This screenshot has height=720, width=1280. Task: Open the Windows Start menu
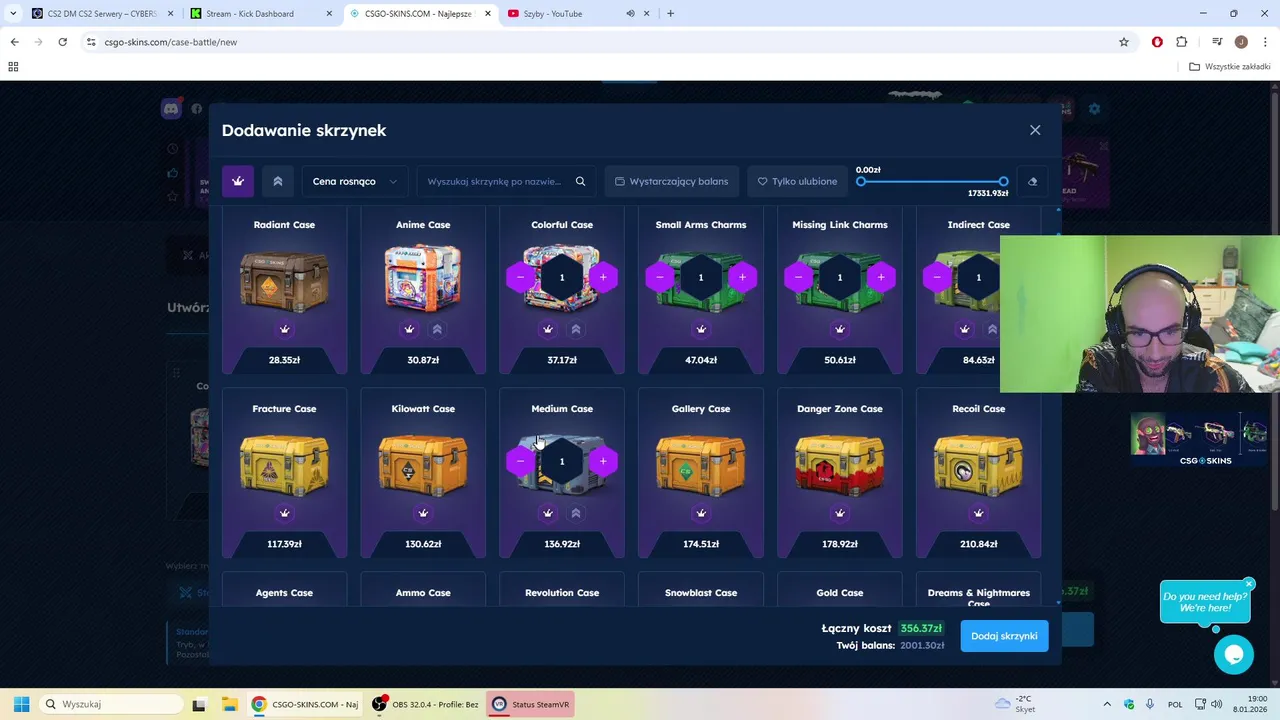point(21,704)
